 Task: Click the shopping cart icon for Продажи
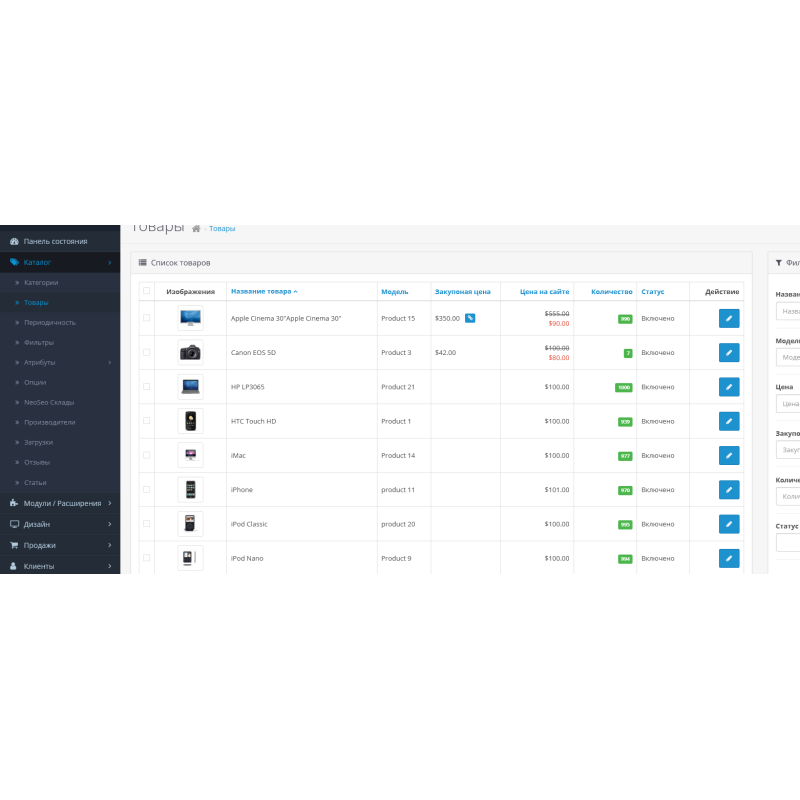click(14, 545)
